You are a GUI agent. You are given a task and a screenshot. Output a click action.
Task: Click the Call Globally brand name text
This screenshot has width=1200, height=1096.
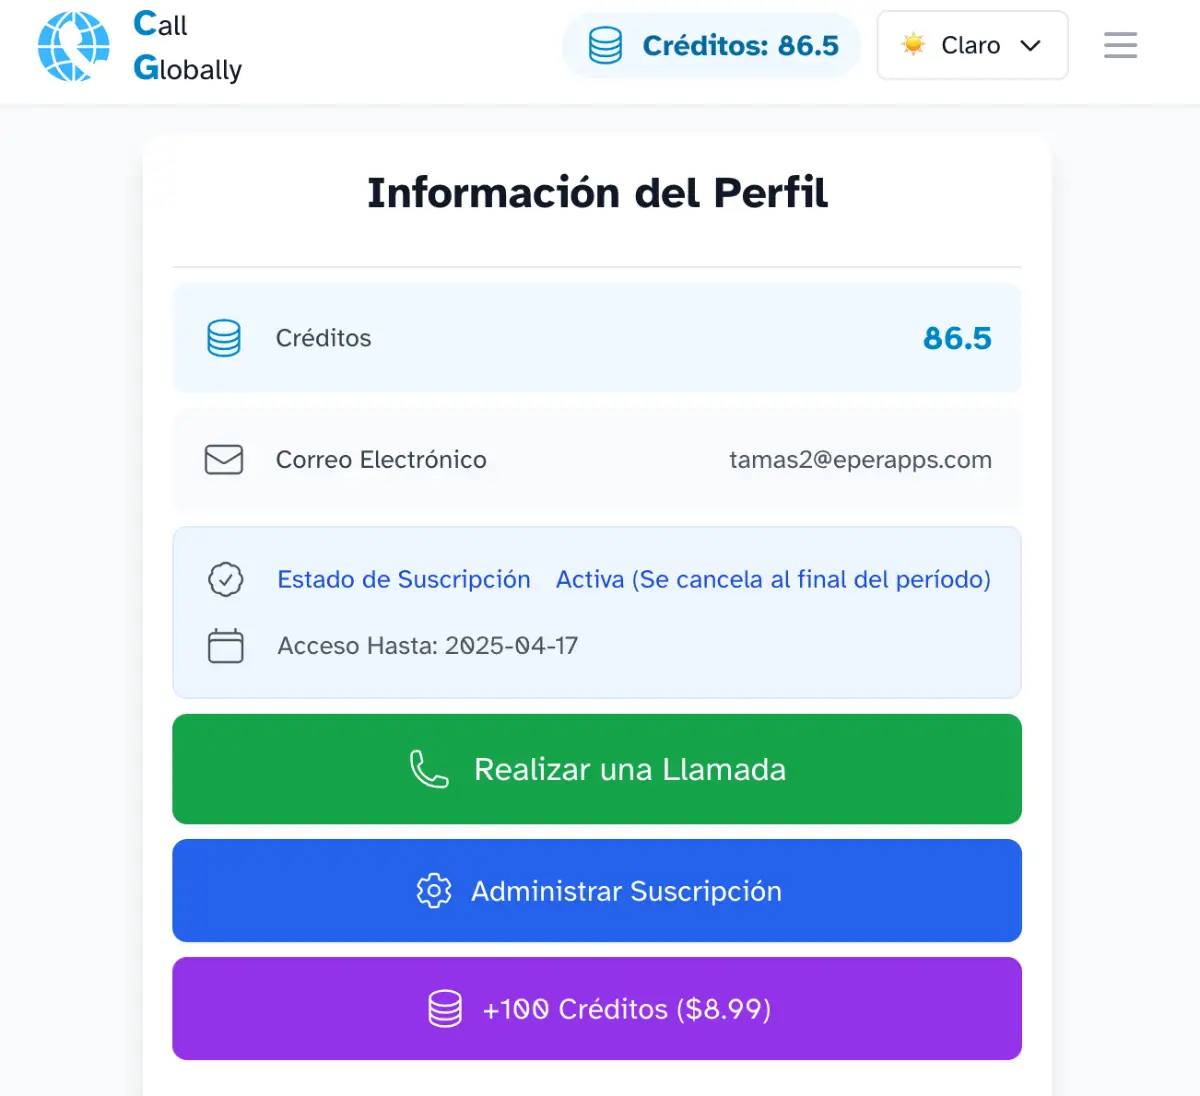point(187,46)
